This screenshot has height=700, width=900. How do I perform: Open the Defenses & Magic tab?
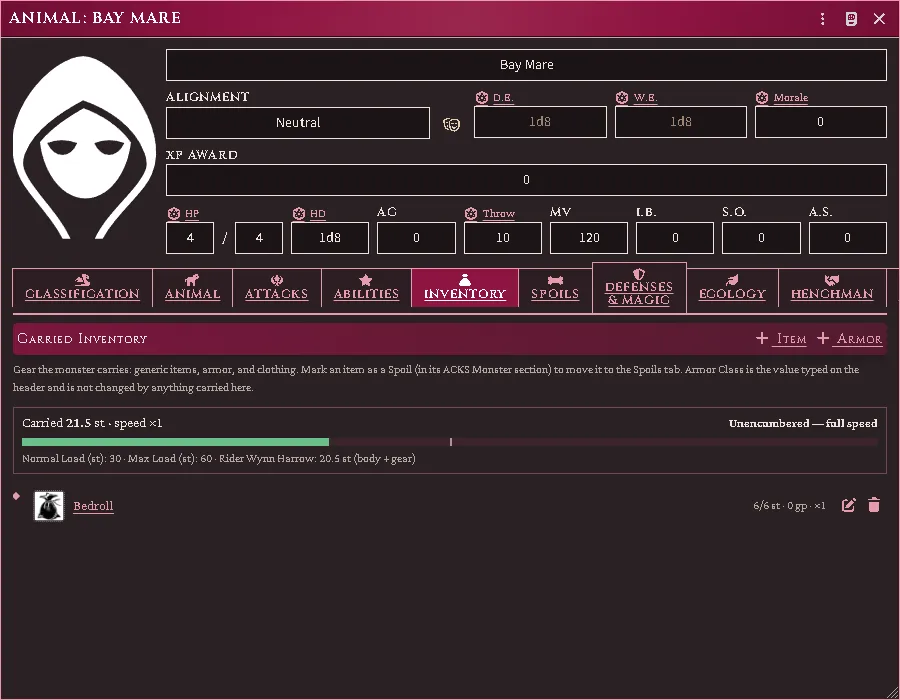(x=639, y=287)
